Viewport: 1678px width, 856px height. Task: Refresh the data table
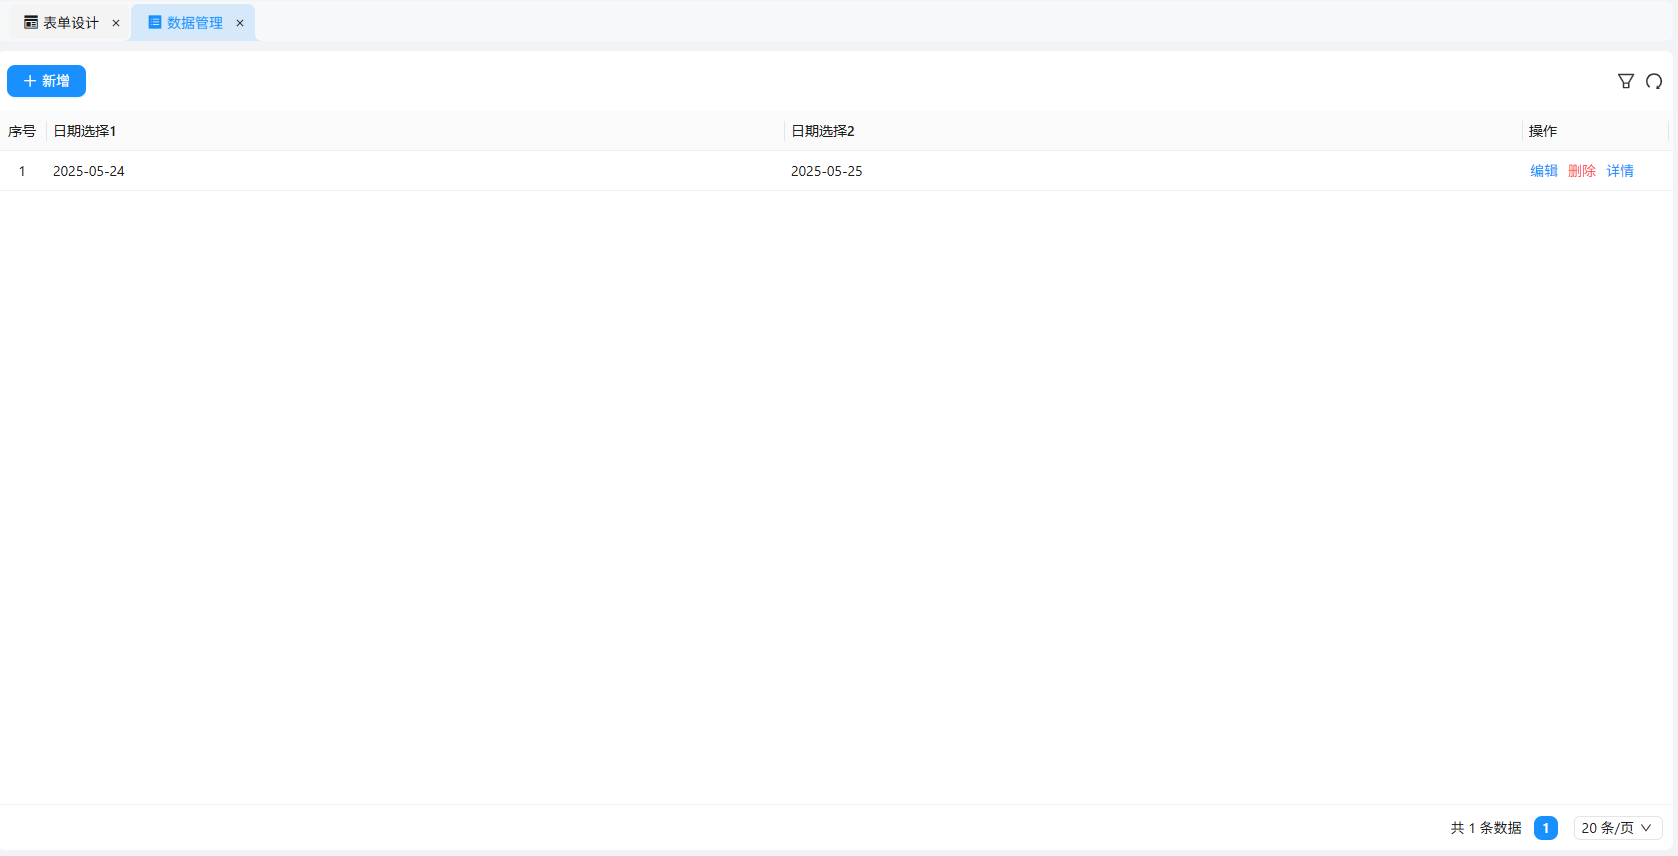point(1654,81)
